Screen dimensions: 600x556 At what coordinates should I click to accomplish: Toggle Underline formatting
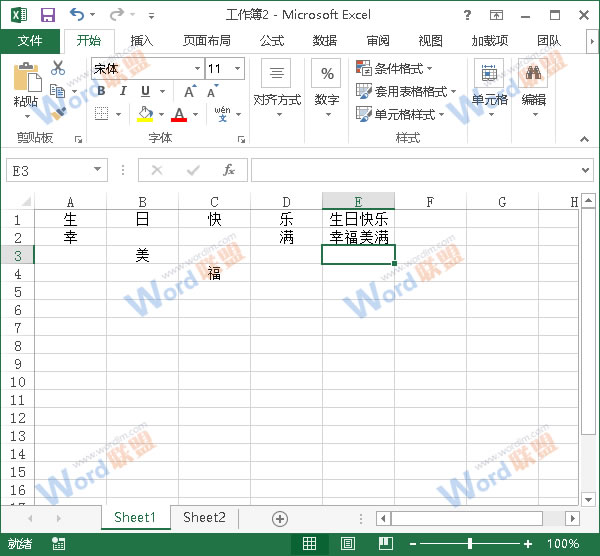(x=145, y=91)
